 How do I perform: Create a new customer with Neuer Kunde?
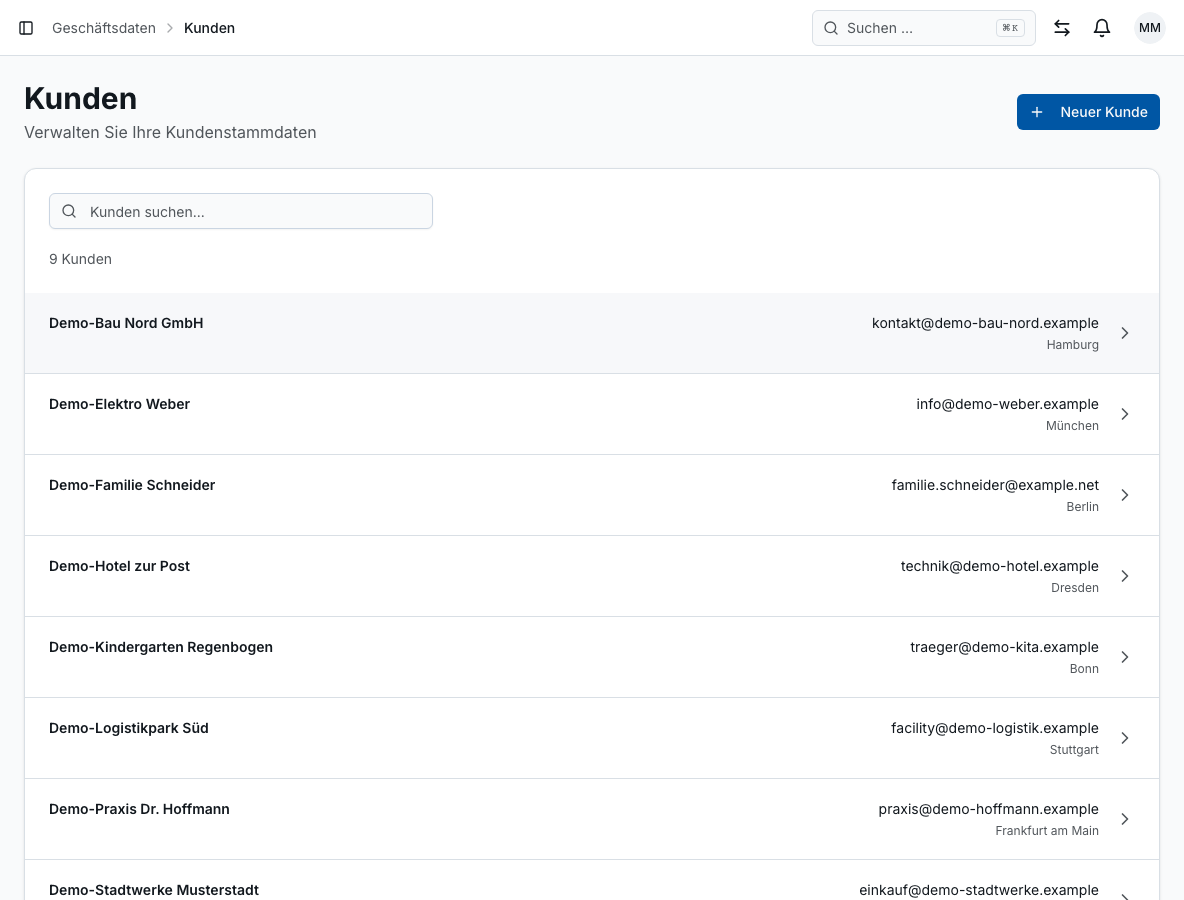(x=1088, y=112)
